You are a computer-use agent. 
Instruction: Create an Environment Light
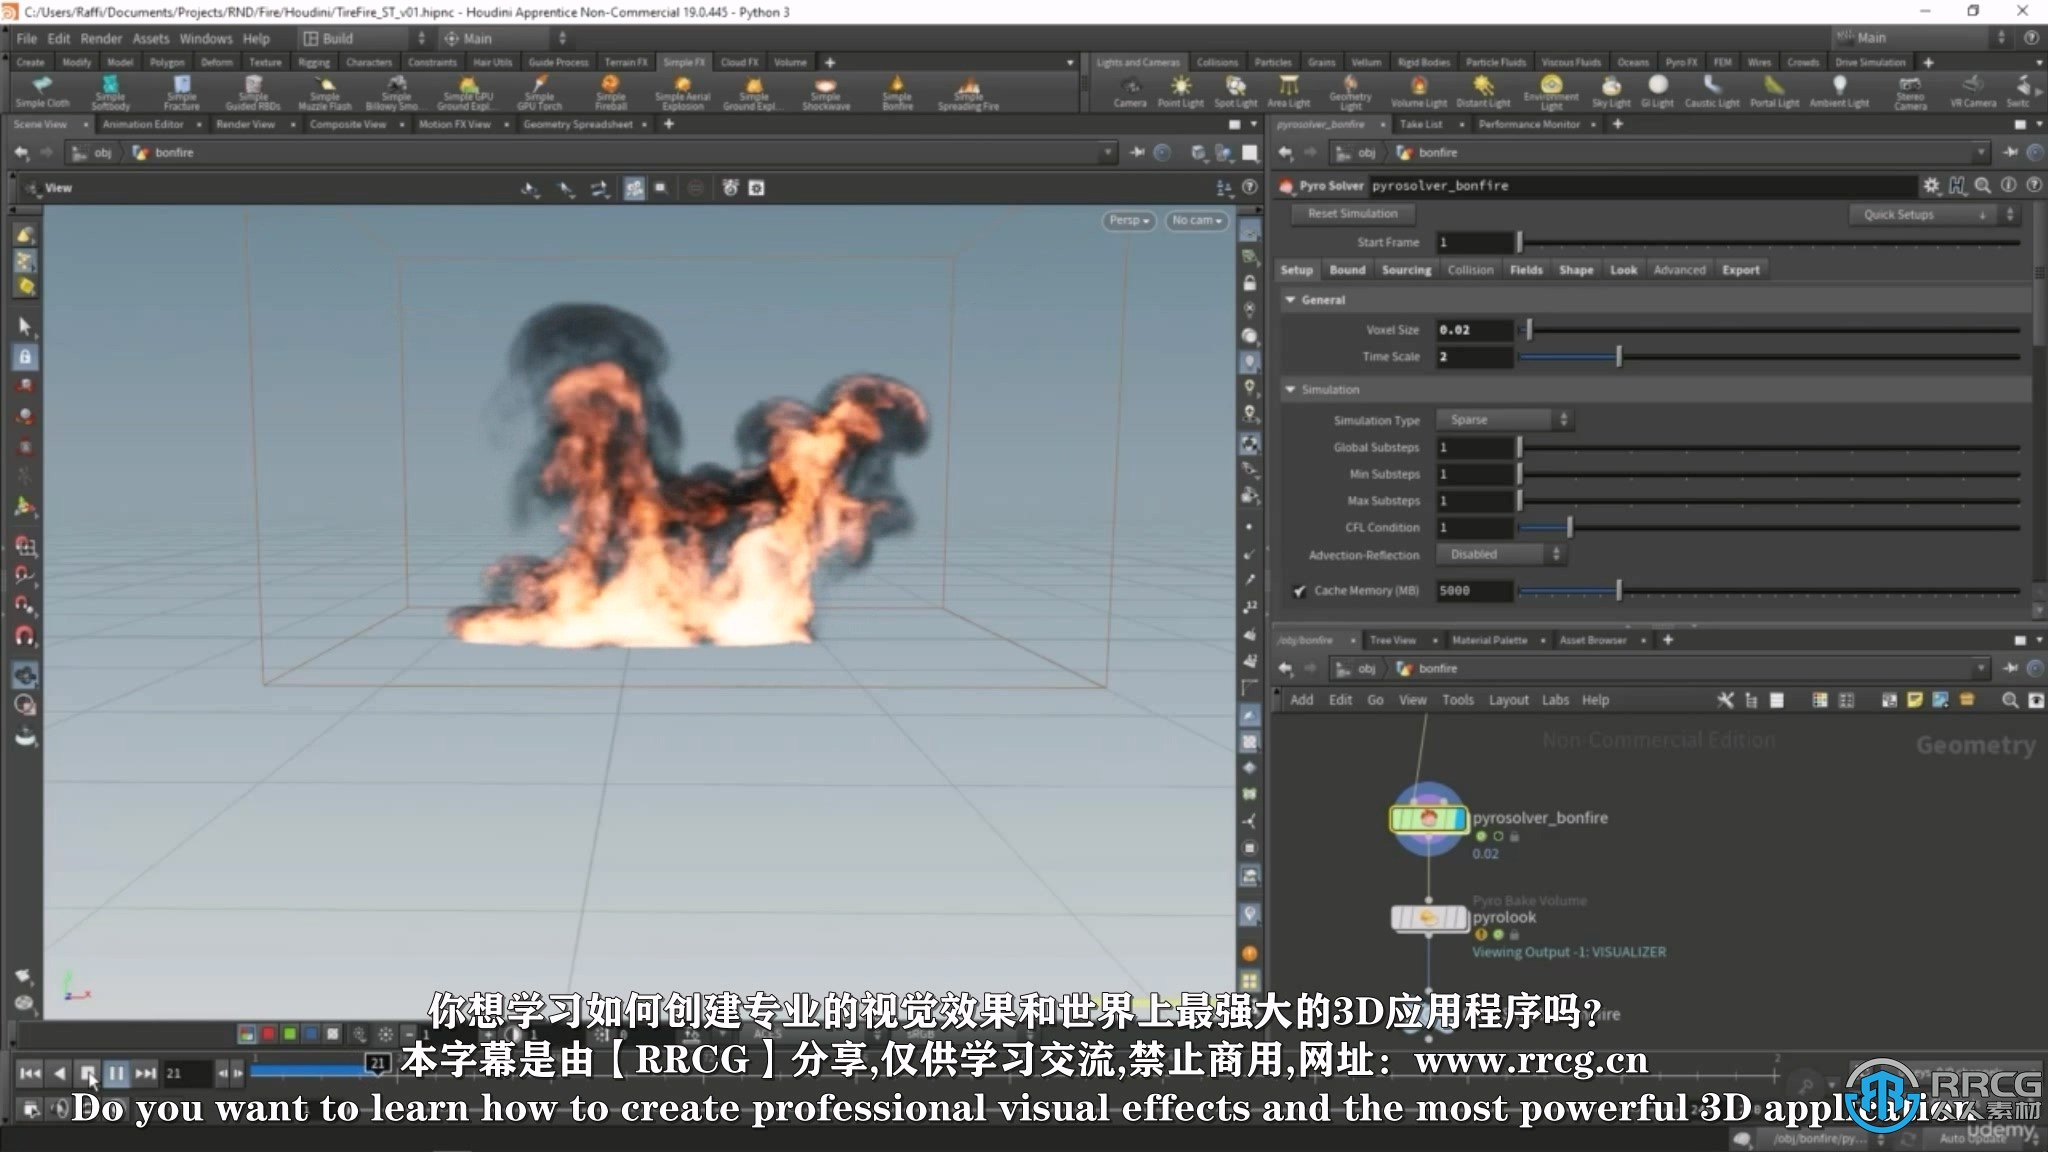coord(1551,92)
